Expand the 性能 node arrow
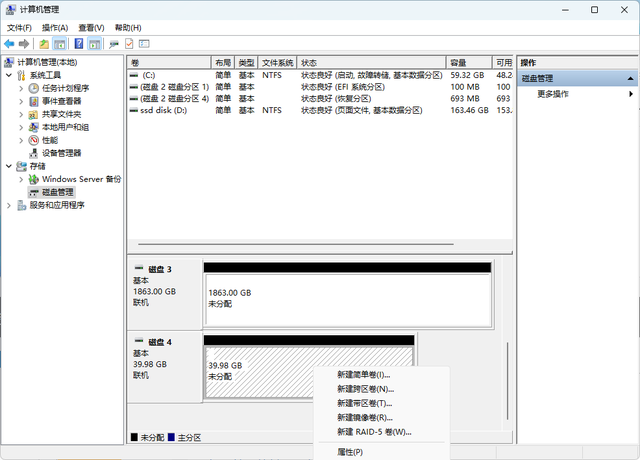Image resolution: width=640 pixels, height=460 pixels. click(21, 140)
